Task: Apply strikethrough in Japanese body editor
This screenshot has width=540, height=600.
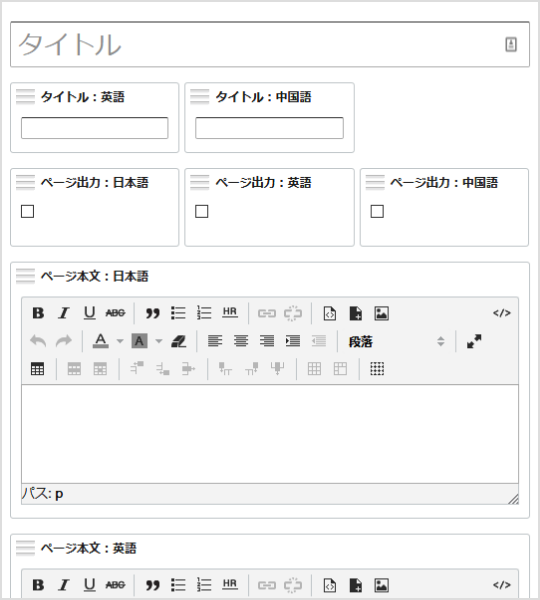Action: pos(115,313)
